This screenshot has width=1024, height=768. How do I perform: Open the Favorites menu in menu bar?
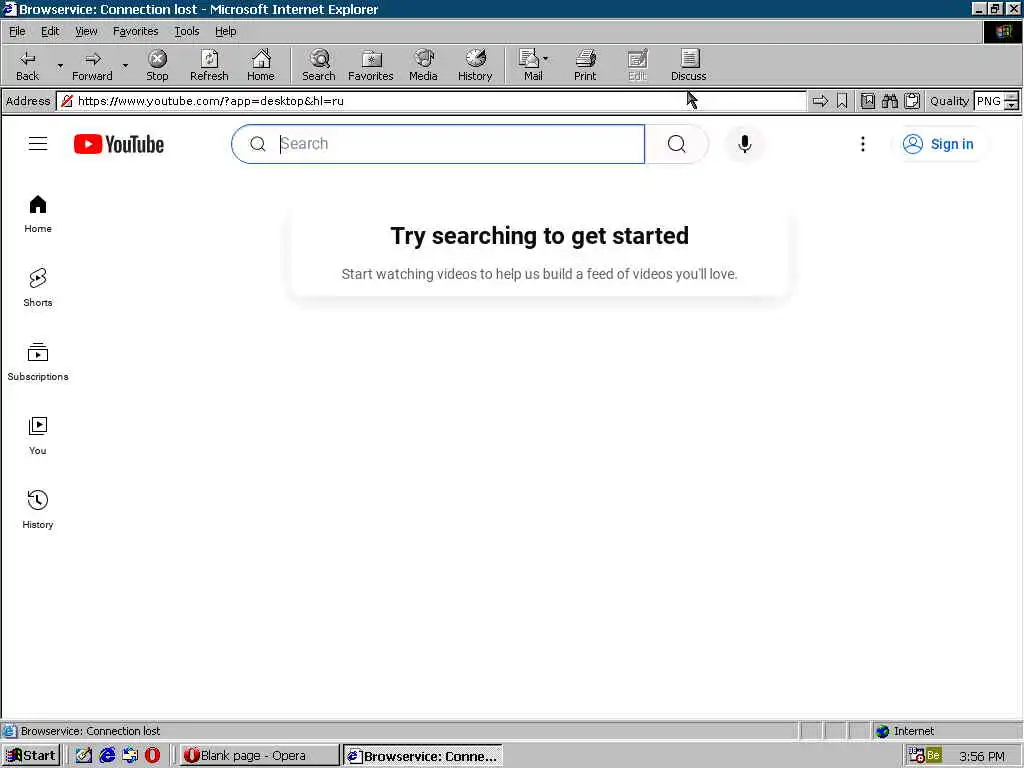pyautogui.click(x=135, y=31)
